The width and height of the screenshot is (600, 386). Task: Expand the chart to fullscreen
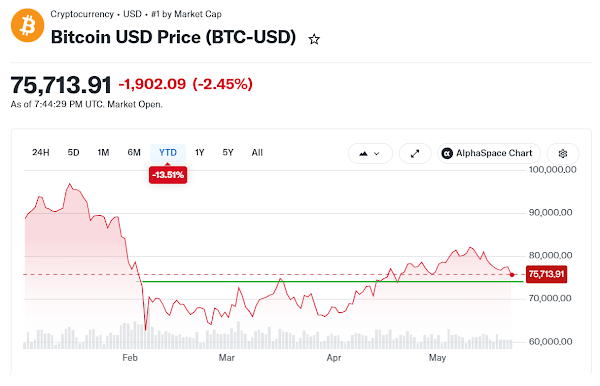coord(415,153)
